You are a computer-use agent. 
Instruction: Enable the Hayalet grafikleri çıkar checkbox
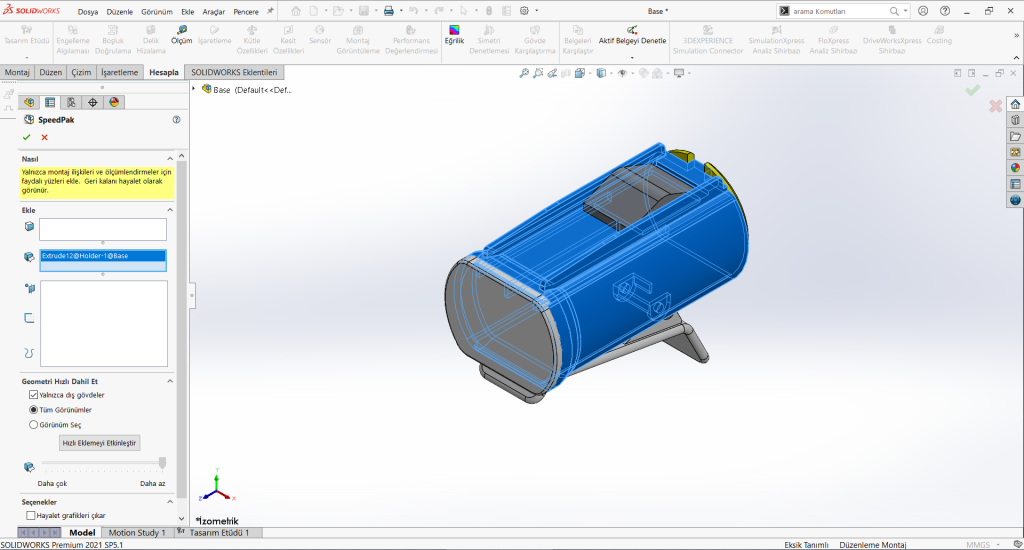pos(30,515)
